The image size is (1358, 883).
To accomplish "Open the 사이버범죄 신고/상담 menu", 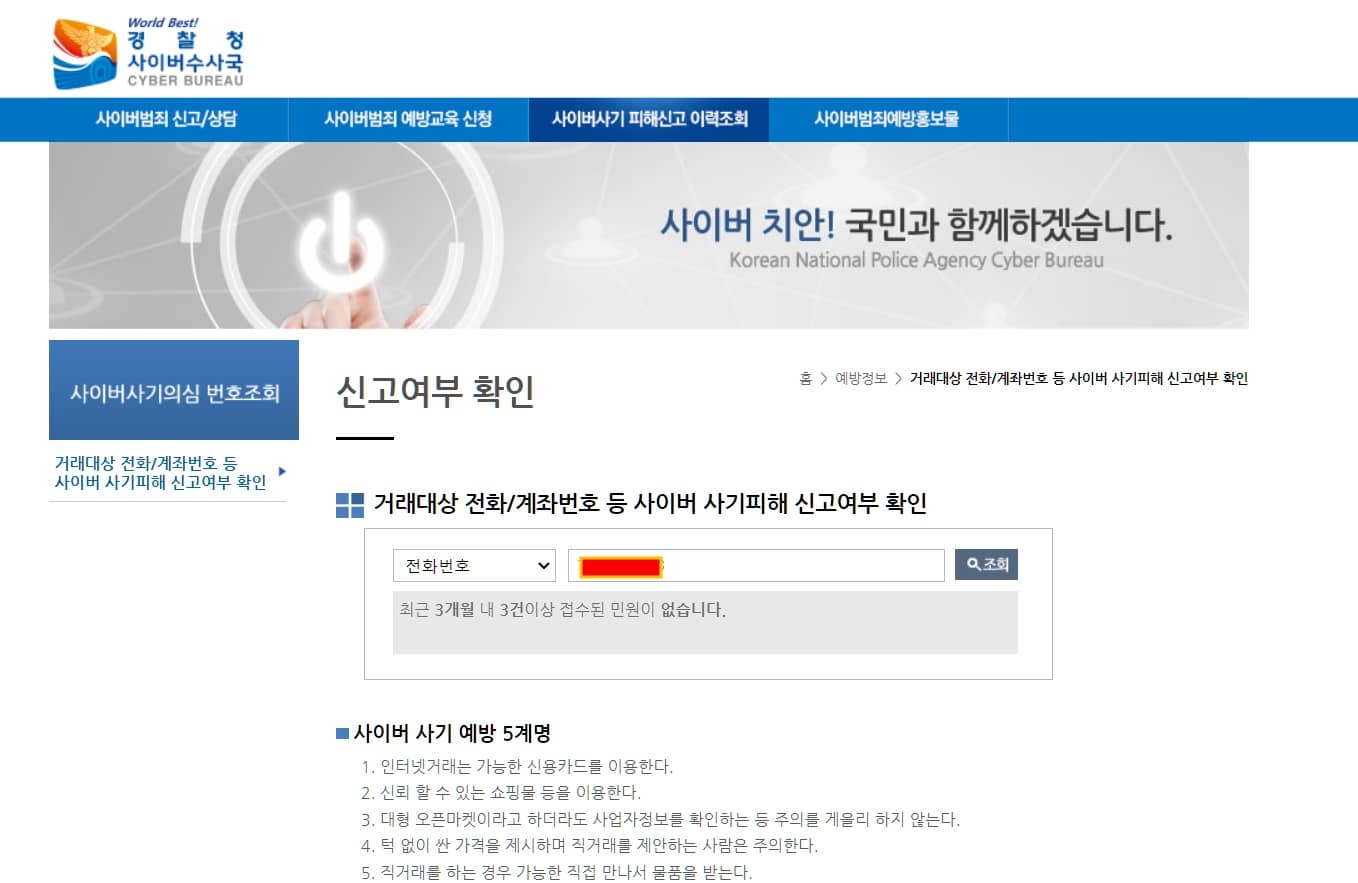I will [166, 119].
